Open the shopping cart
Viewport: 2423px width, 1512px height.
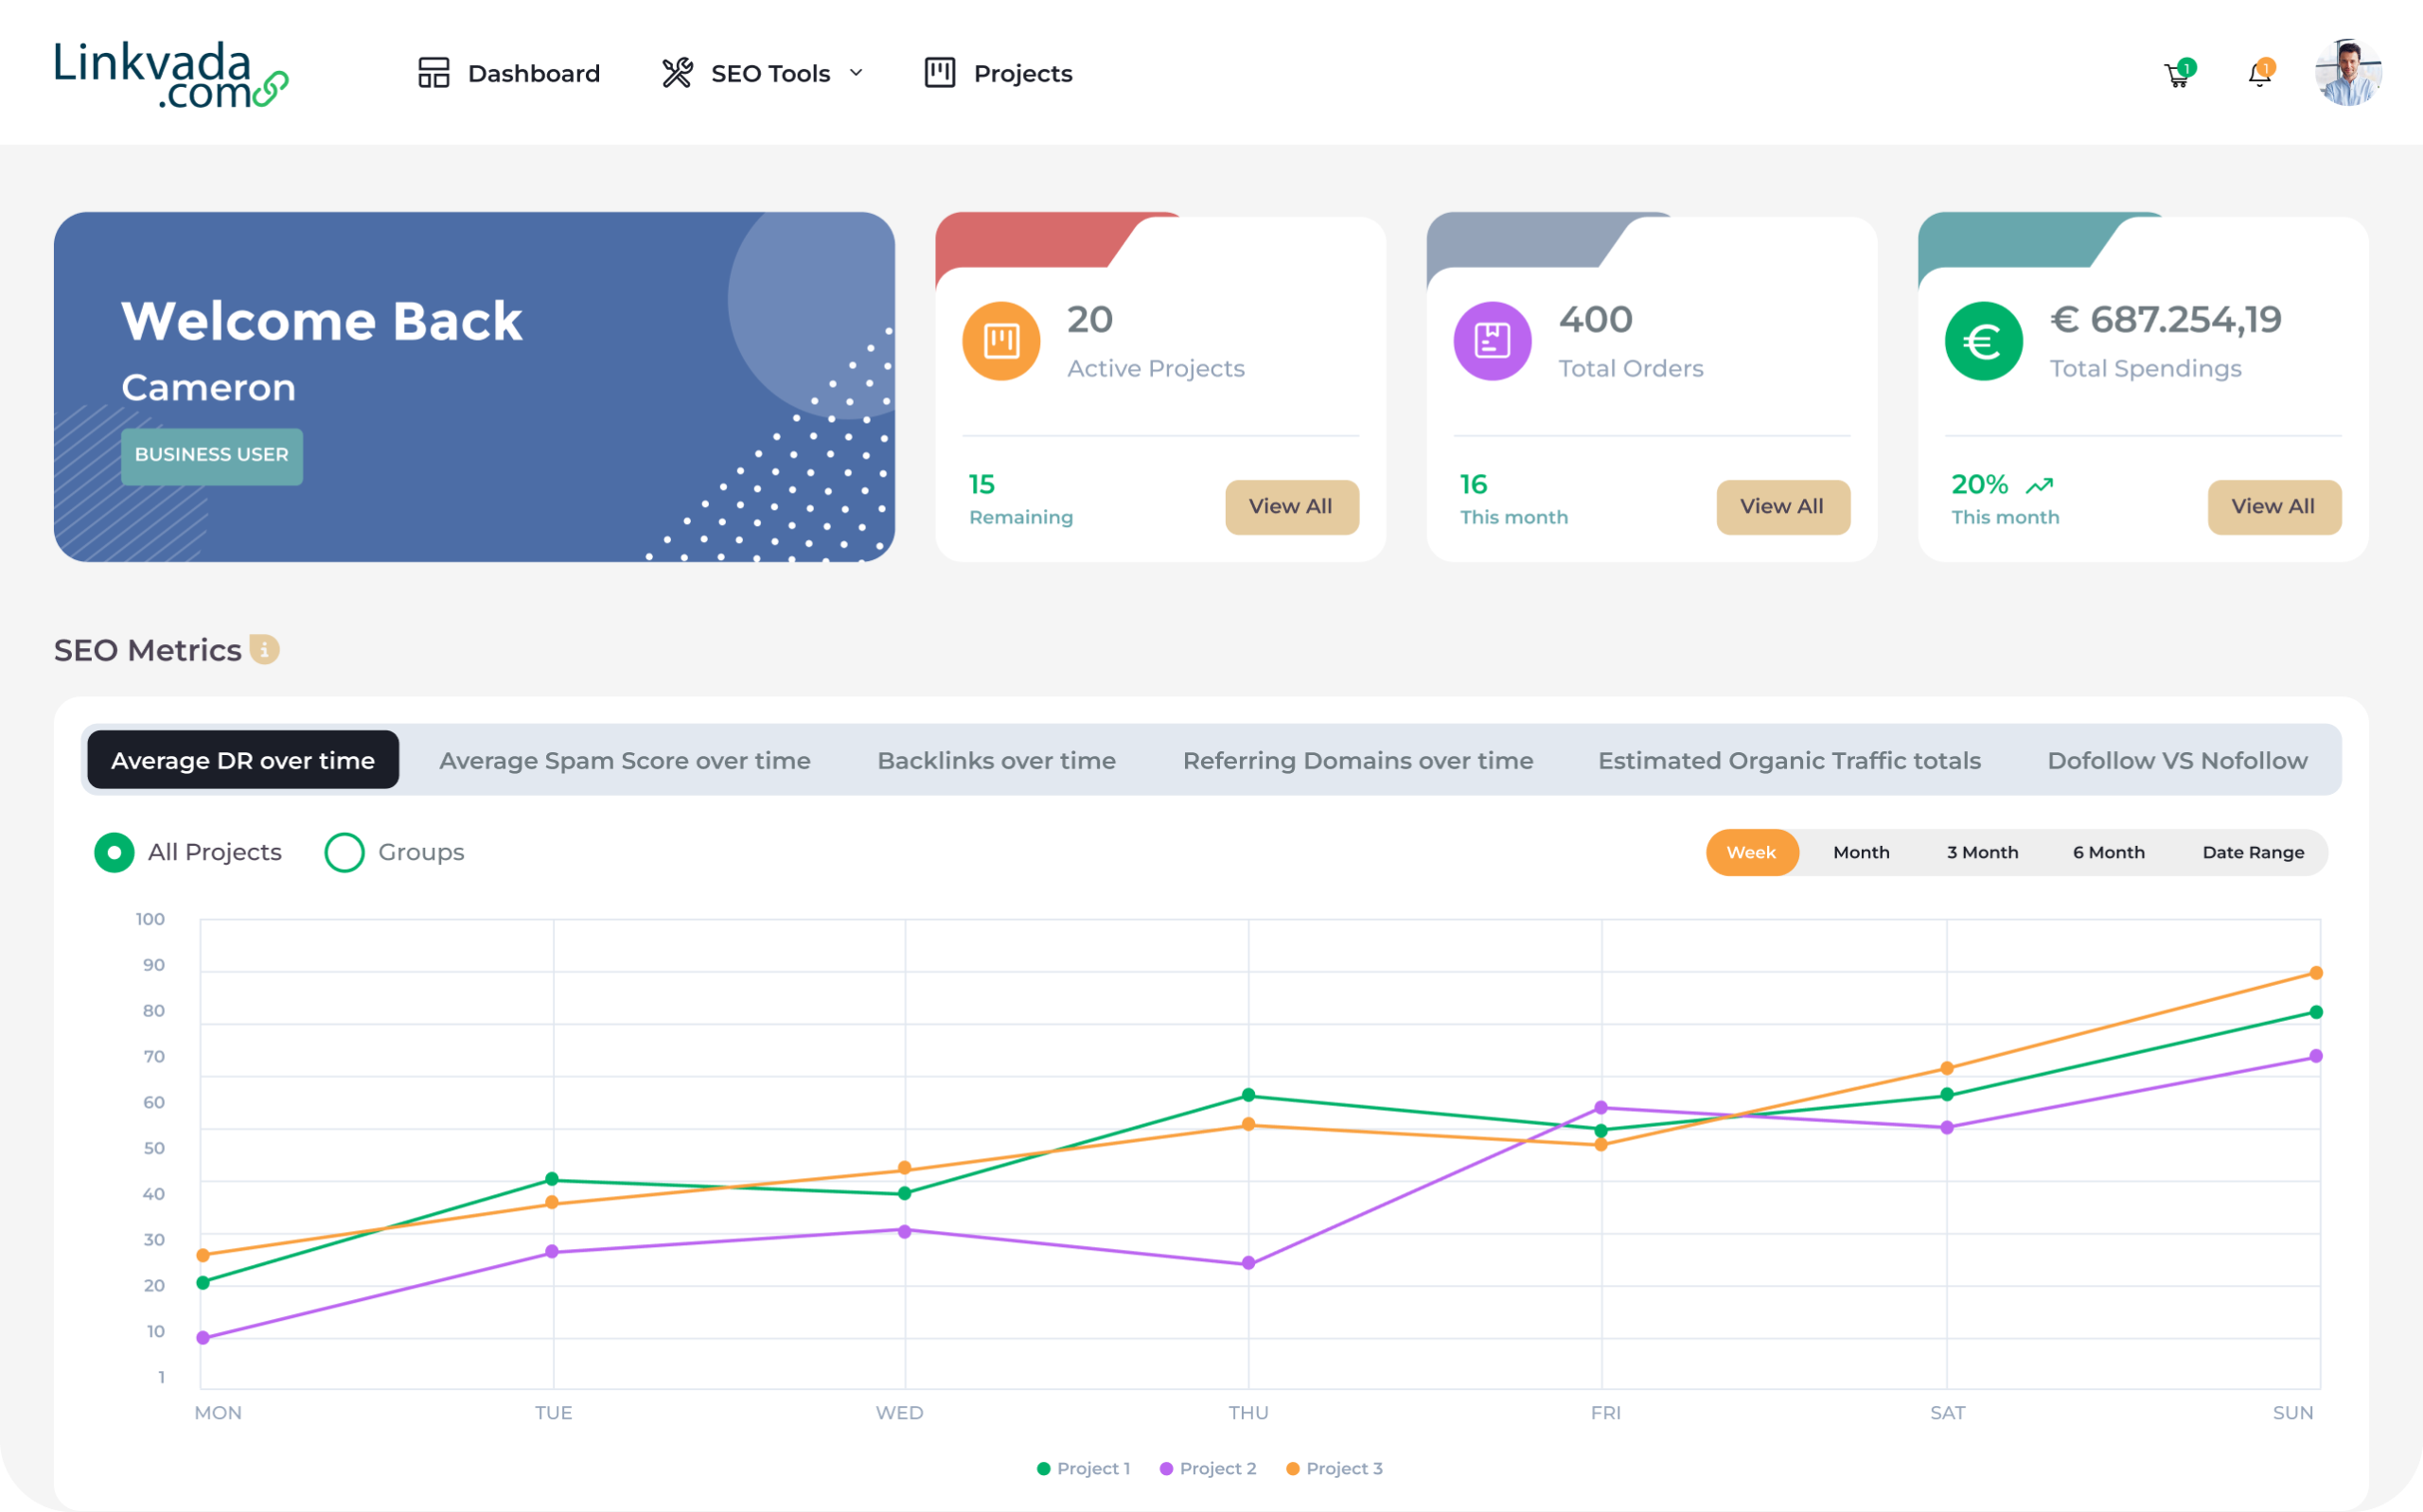2176,74
